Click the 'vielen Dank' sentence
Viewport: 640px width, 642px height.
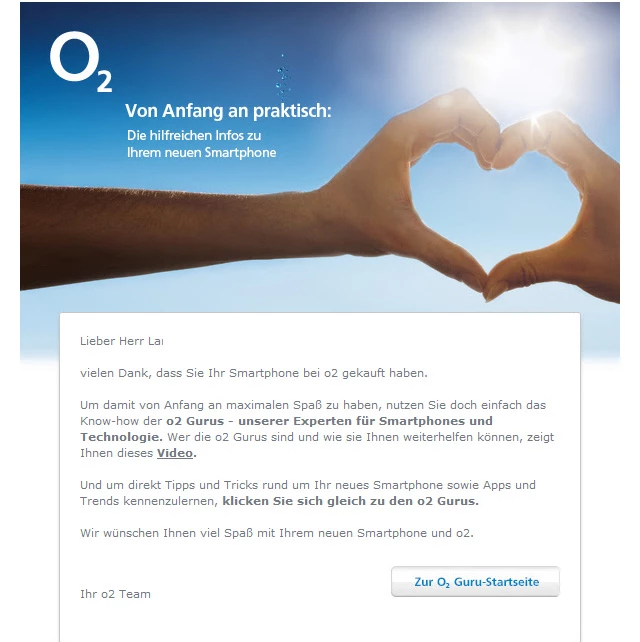253,373
